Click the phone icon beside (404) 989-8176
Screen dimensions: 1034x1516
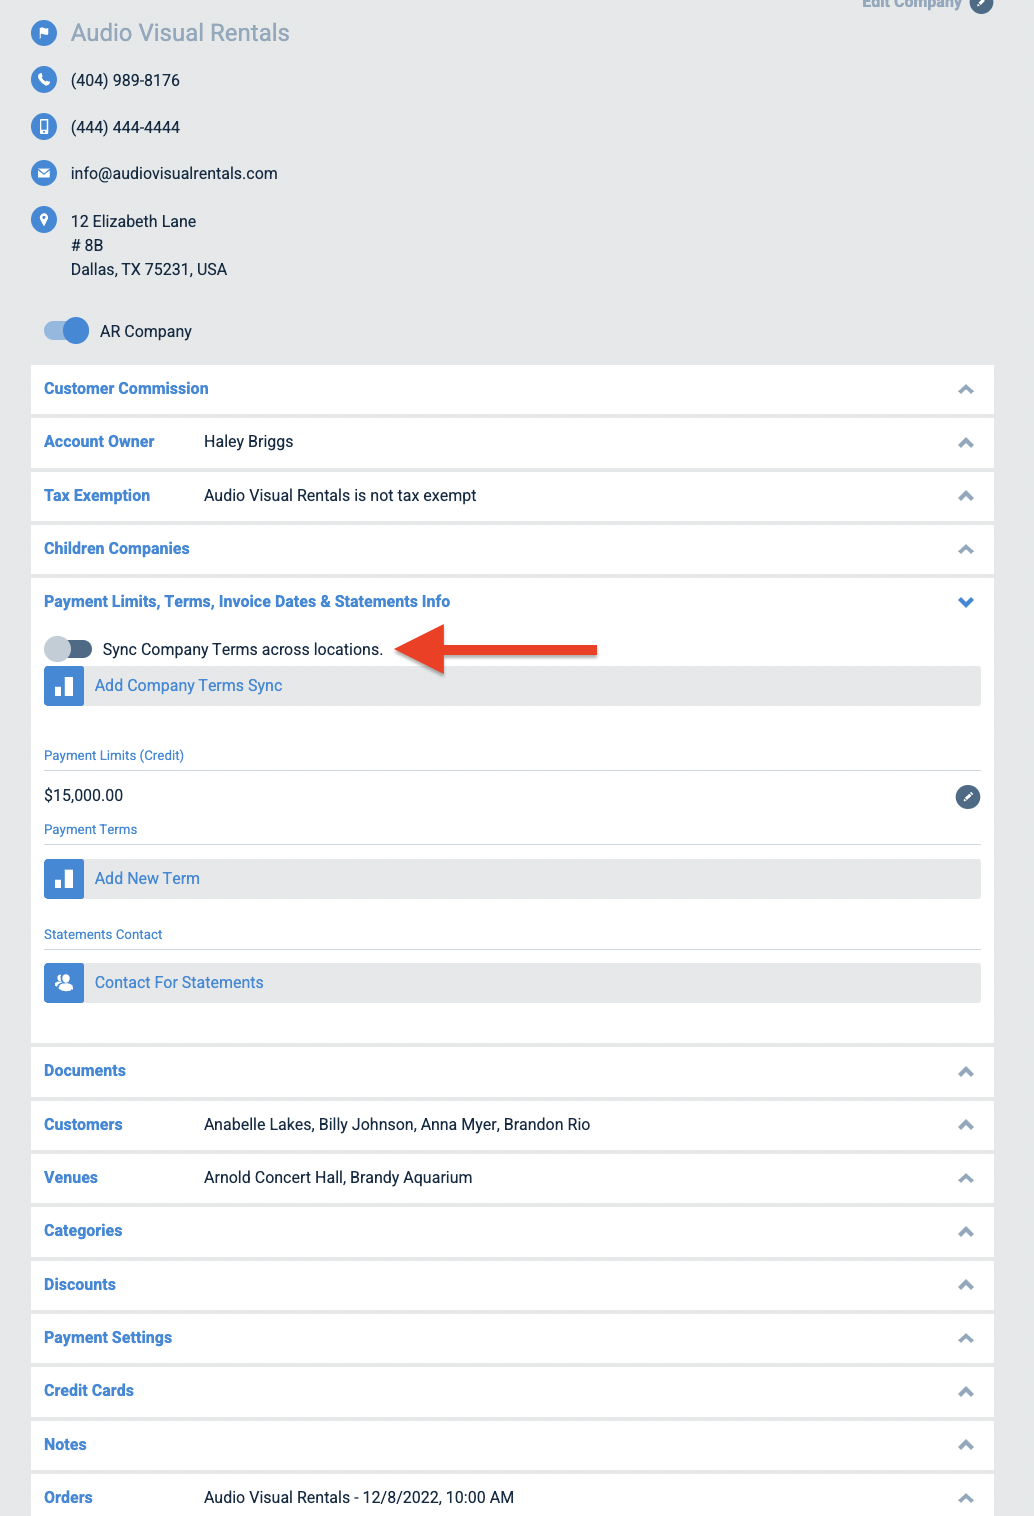click(44, 79)
